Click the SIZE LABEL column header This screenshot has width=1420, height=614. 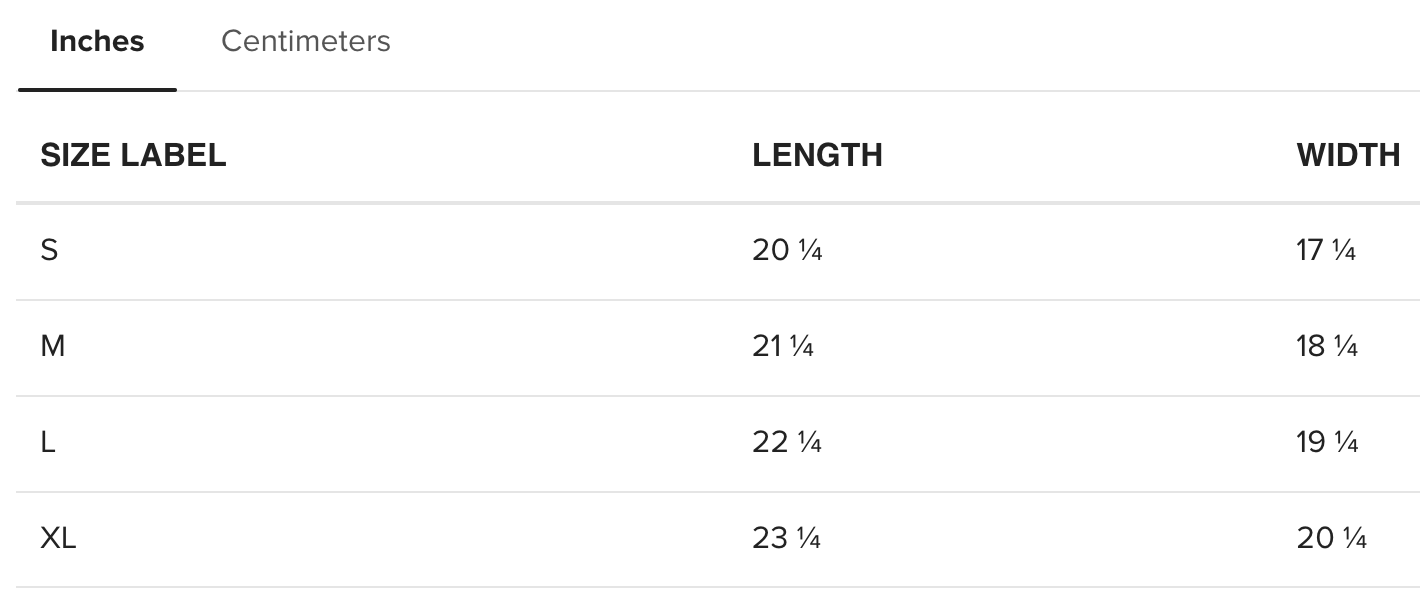[133, 155]
